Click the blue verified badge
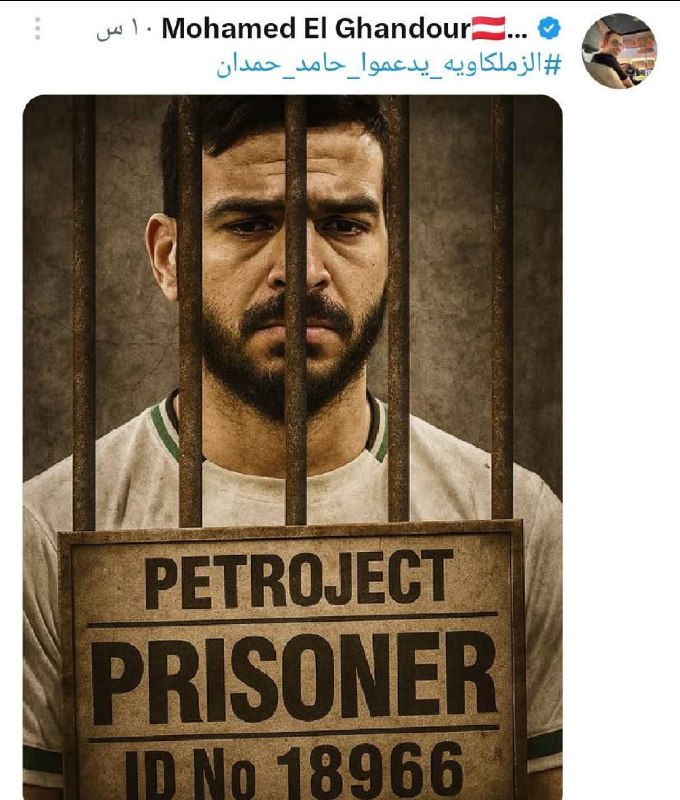This screenshot has width=680, height=800. click(549, 29)
